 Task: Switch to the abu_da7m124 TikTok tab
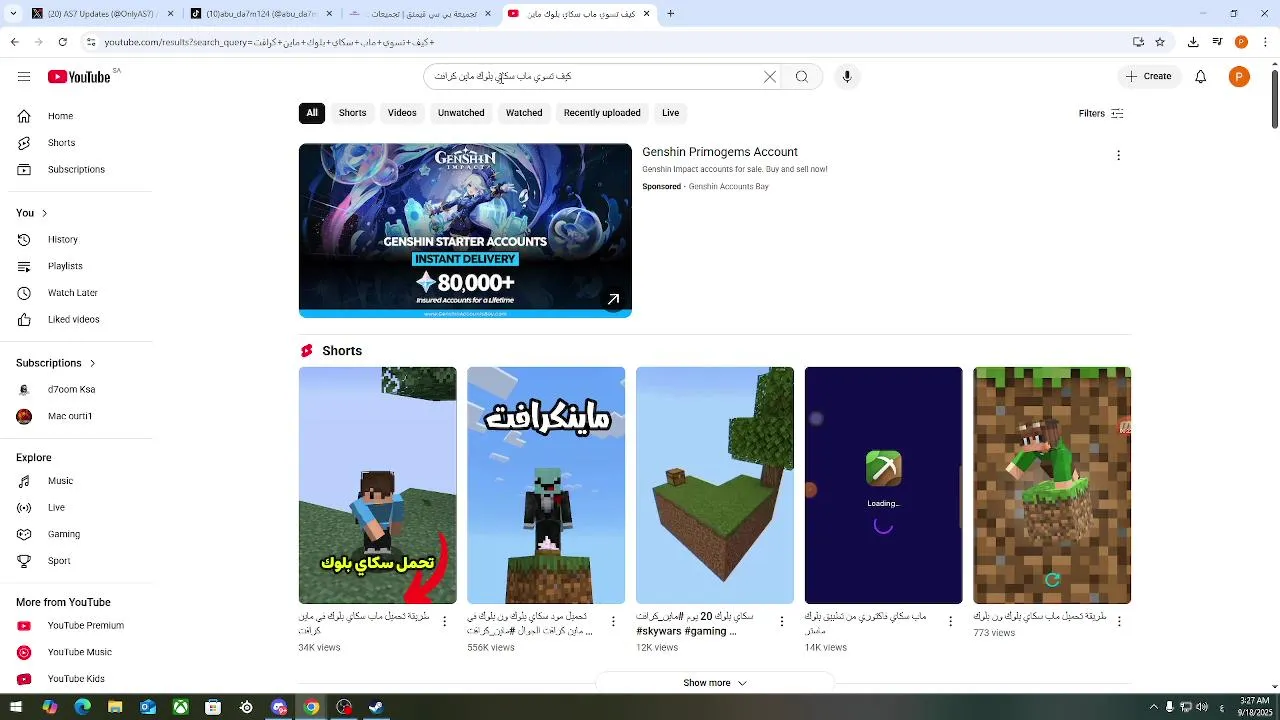click(262, 14)
